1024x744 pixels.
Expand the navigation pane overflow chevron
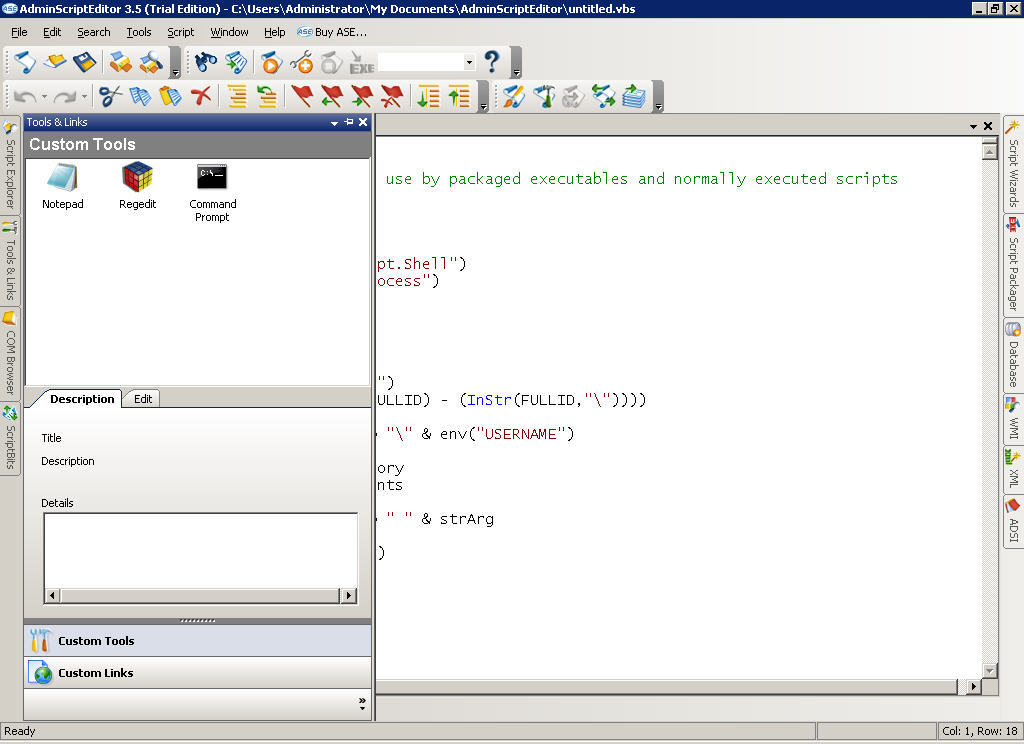(362, 704)
